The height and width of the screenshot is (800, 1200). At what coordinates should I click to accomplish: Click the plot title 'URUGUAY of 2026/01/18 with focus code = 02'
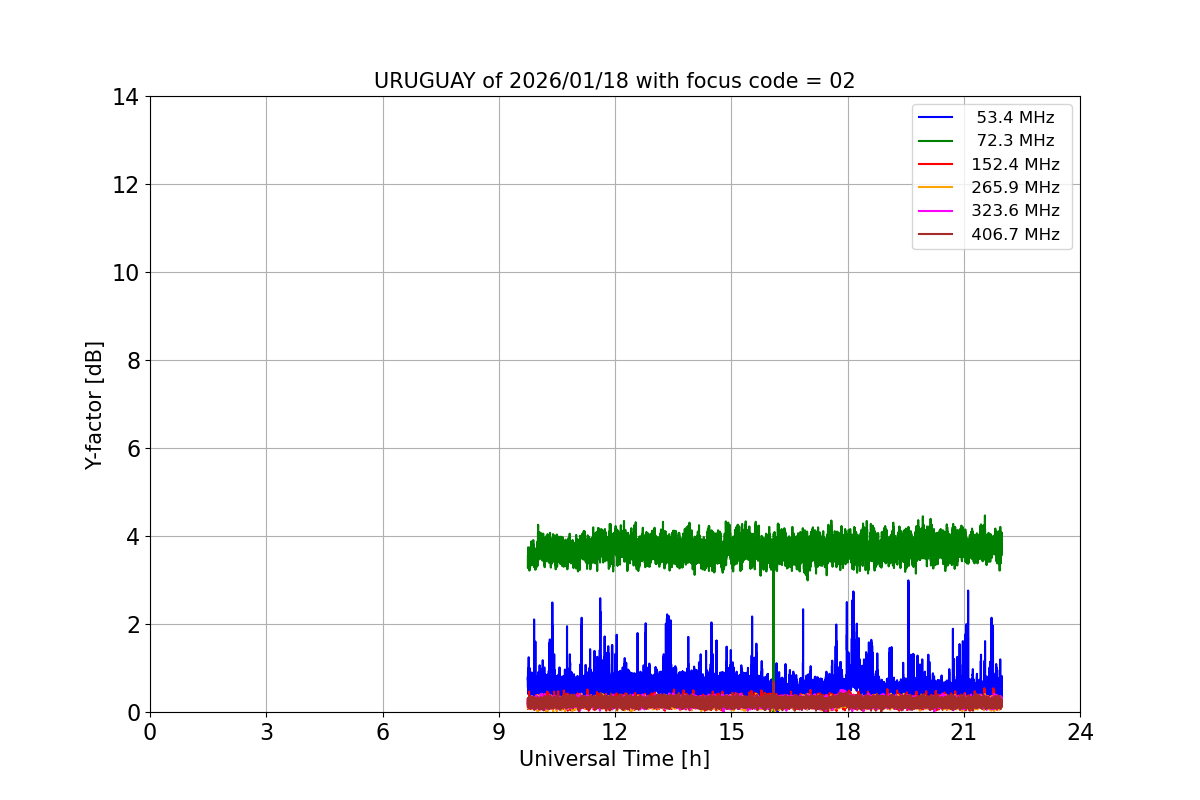tap(614, 81)
